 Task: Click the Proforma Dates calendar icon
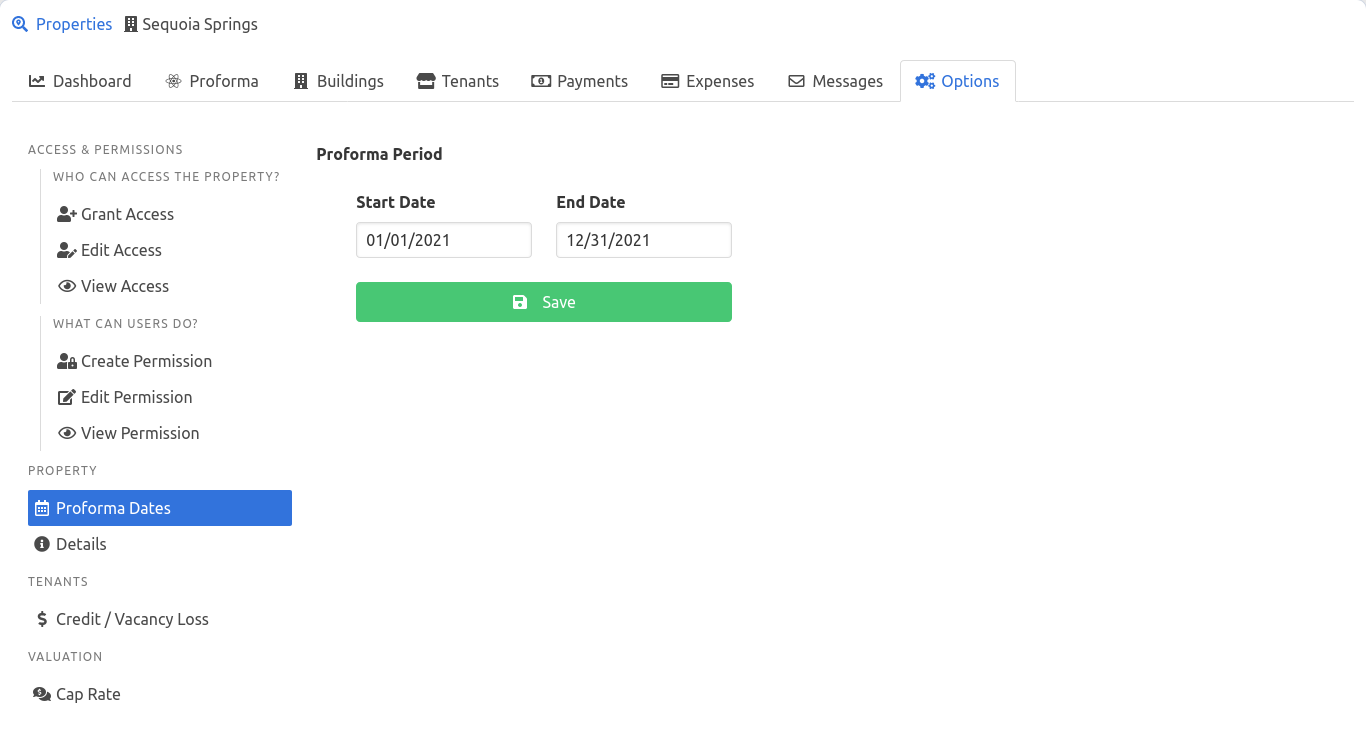[x=42, y=508]
